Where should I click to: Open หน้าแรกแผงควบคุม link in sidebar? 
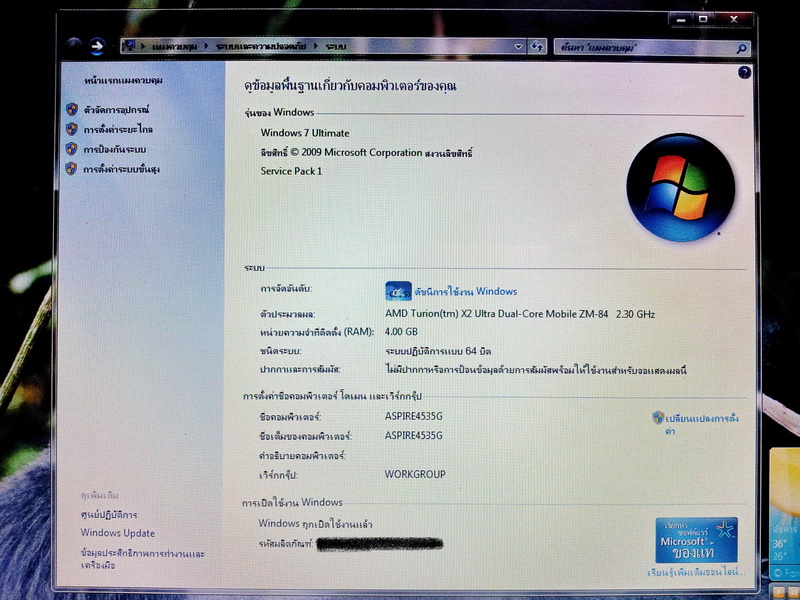(x=123, y=81)
